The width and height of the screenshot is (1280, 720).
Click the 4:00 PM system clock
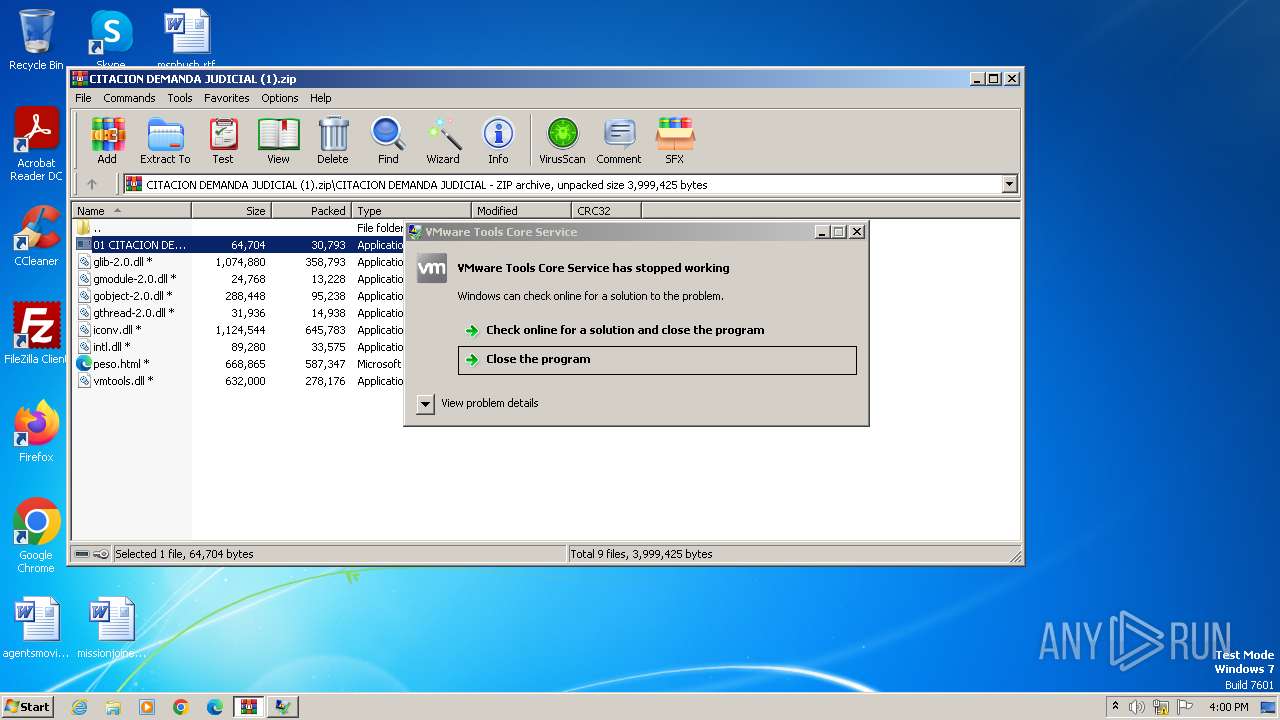pyautogui.click(x=1228, y=707)
